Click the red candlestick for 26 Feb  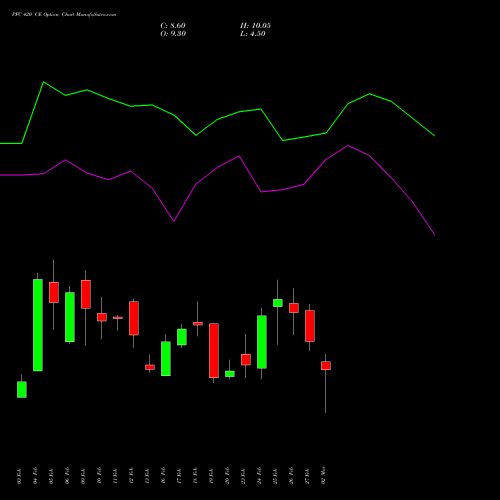coord(294,308)
